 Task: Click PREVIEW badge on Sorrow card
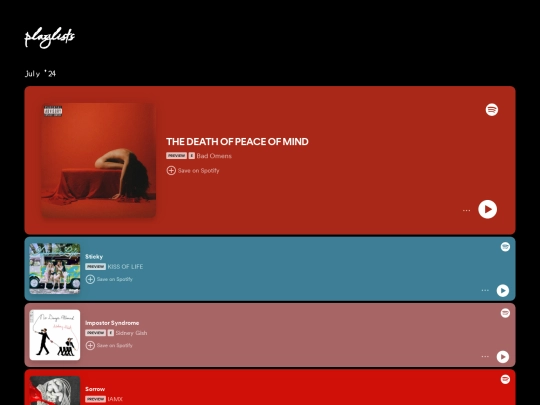95,399
